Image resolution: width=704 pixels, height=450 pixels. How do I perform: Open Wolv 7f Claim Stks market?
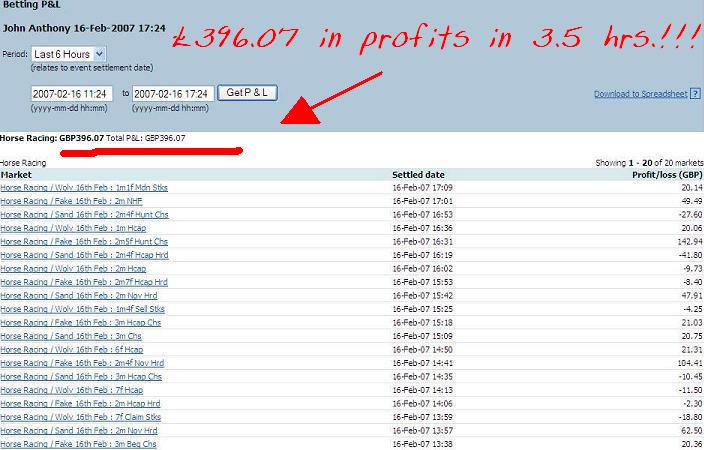pyautogui.click(x=81, y=417)
